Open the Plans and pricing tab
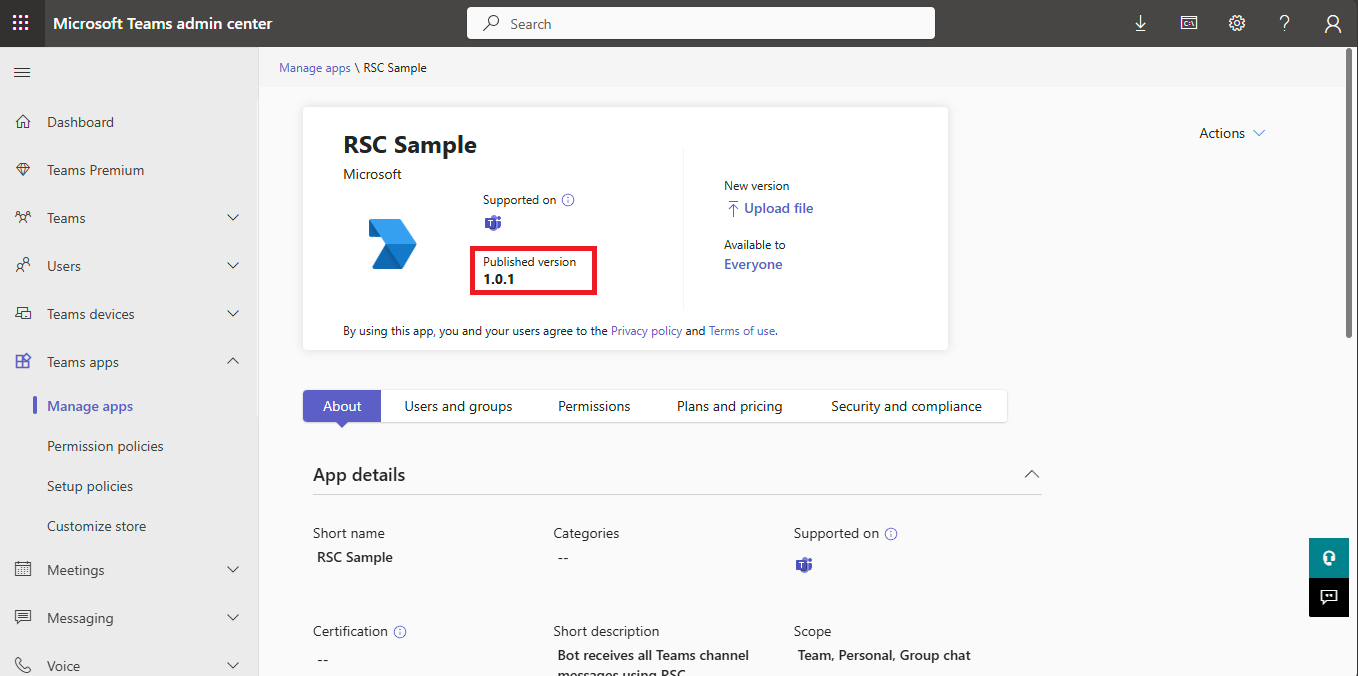Screen dimensions: 1358x676 click(x=729, y=406)
